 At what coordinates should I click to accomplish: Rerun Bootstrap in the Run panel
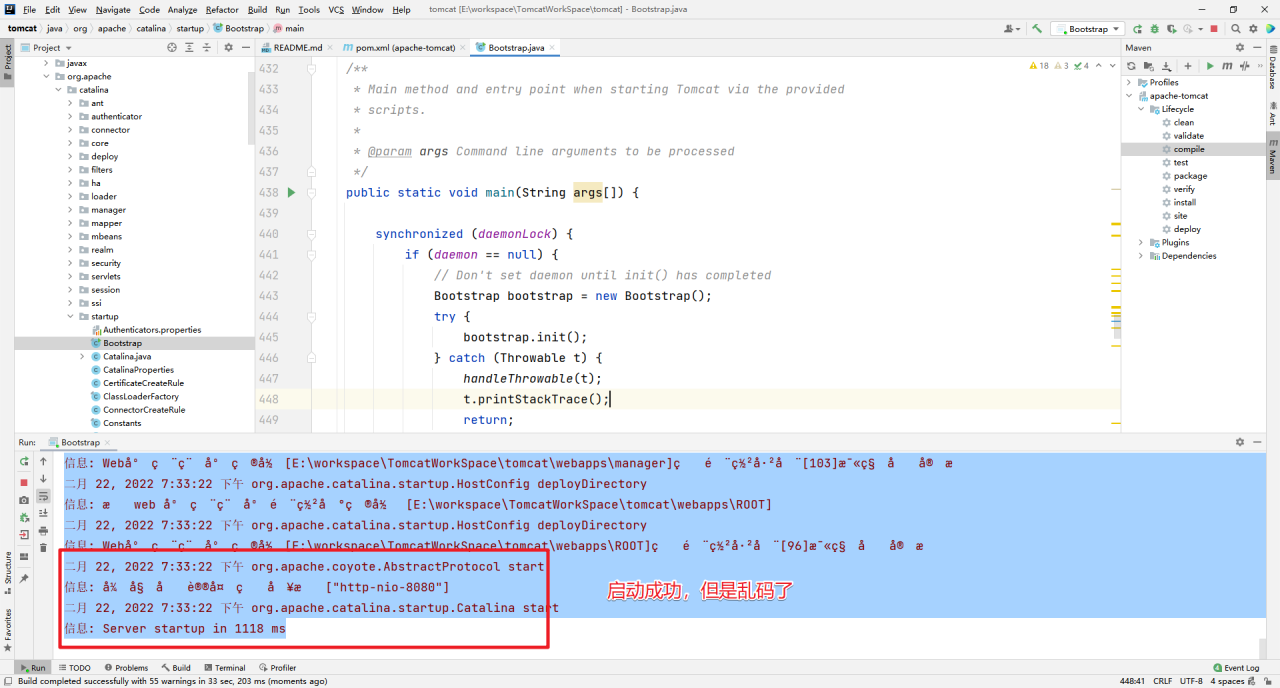click(24, 462)
